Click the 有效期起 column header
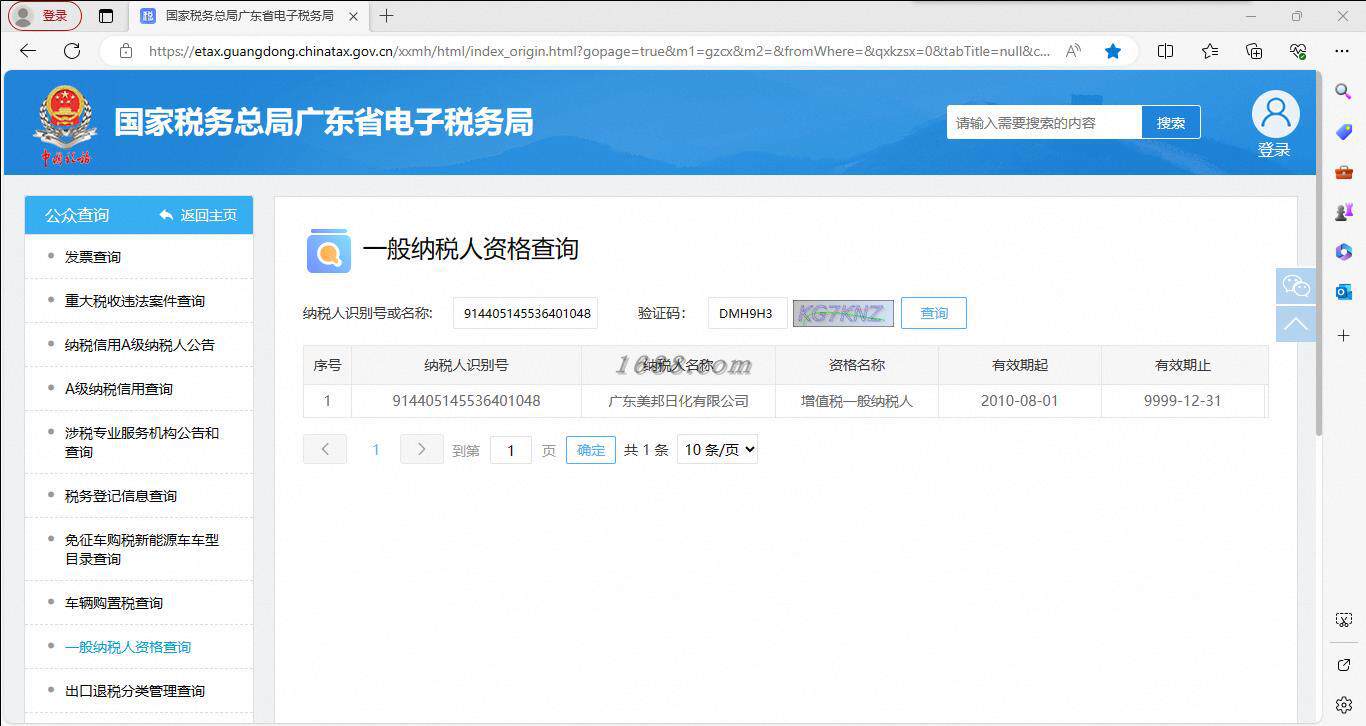This screenshot has width=1366, height=726. click(1020, 365)
